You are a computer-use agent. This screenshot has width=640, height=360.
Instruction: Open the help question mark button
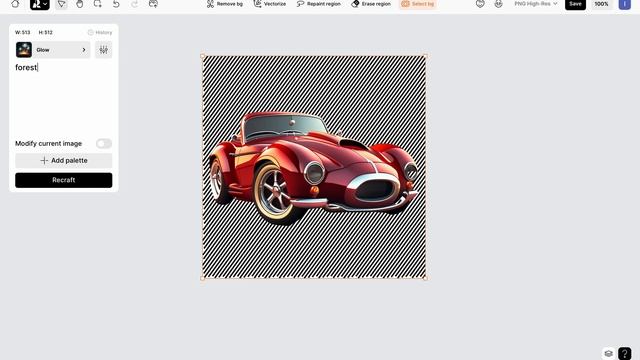[x=624, y=353]
